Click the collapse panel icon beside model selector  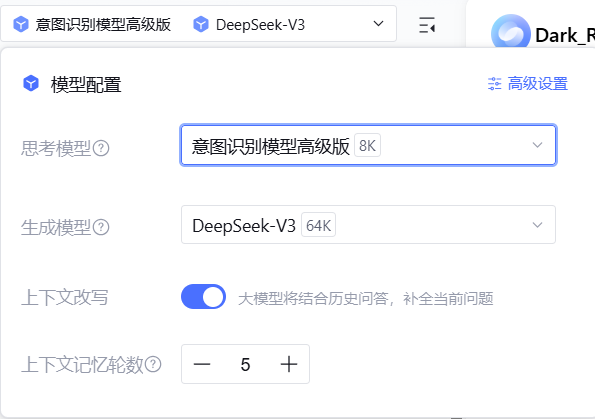tap(427, 25)
